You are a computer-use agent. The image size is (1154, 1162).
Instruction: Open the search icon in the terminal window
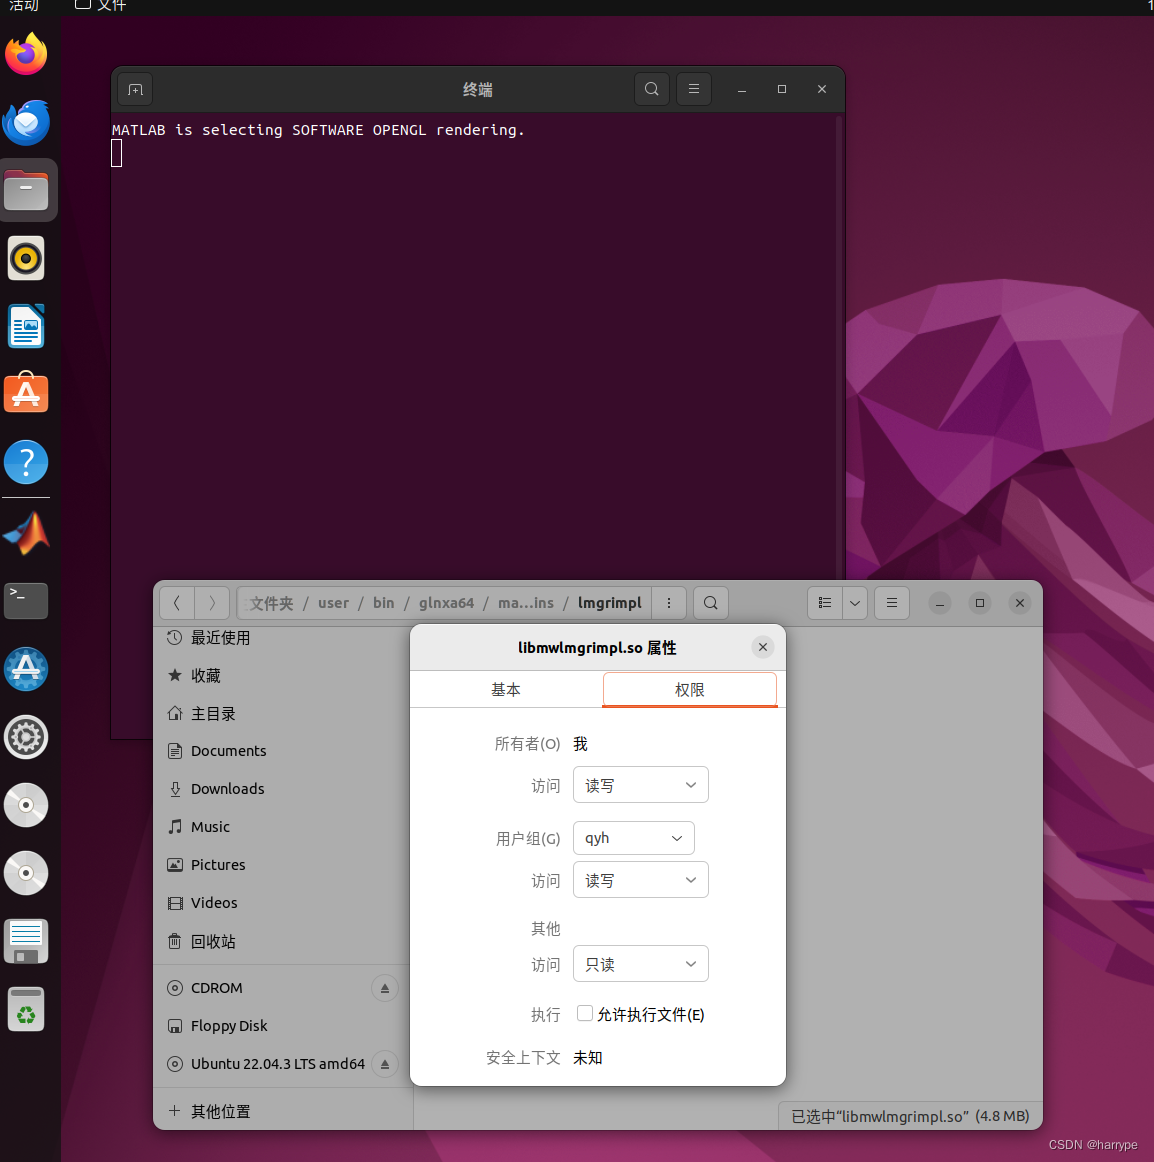(651, 89)
